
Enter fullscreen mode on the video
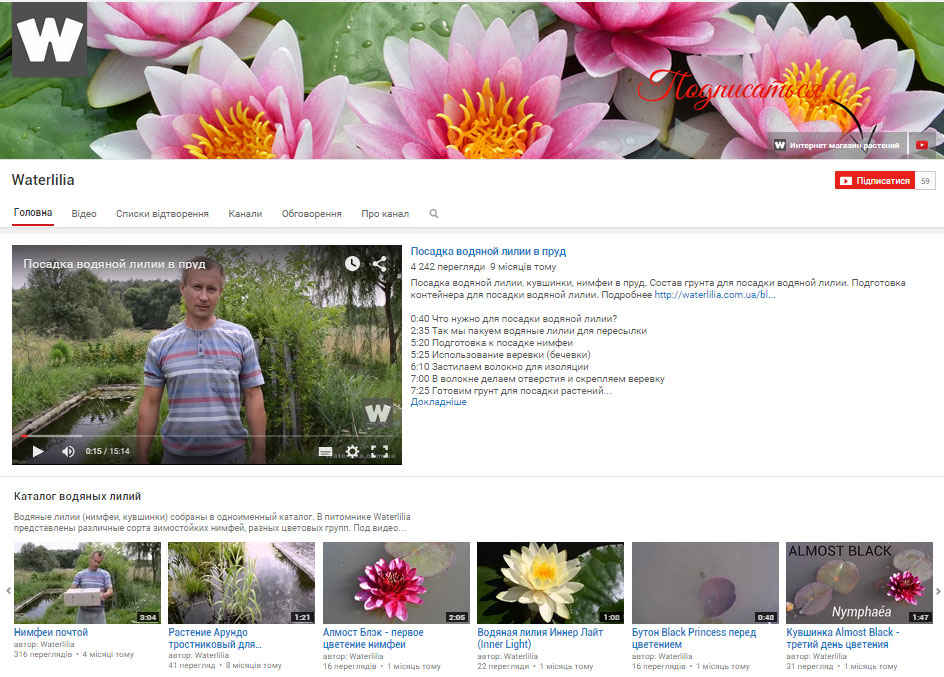(x=379, y=451)
